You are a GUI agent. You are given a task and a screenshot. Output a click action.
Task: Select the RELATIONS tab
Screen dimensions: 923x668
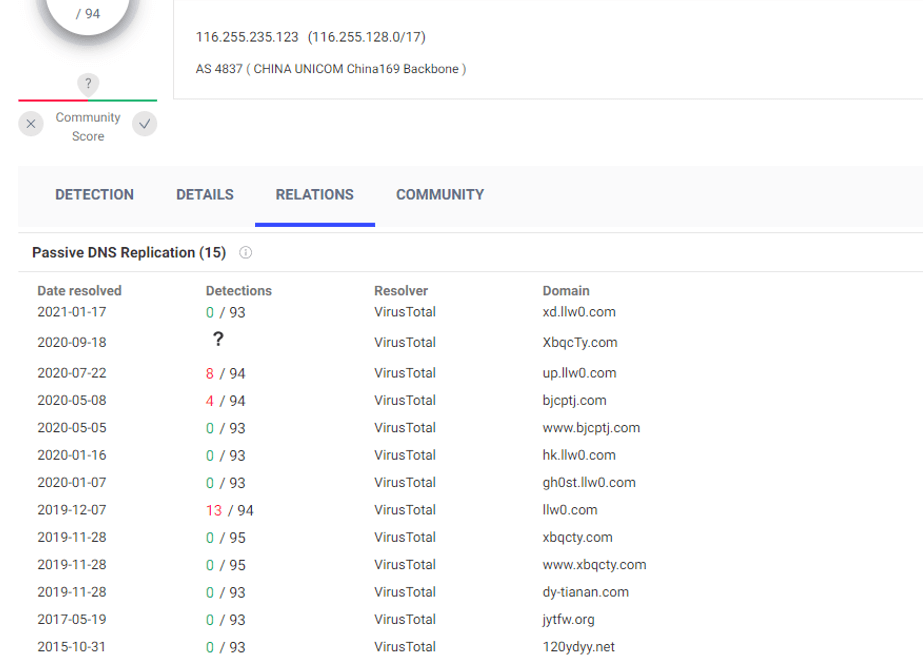pos(314,195)
